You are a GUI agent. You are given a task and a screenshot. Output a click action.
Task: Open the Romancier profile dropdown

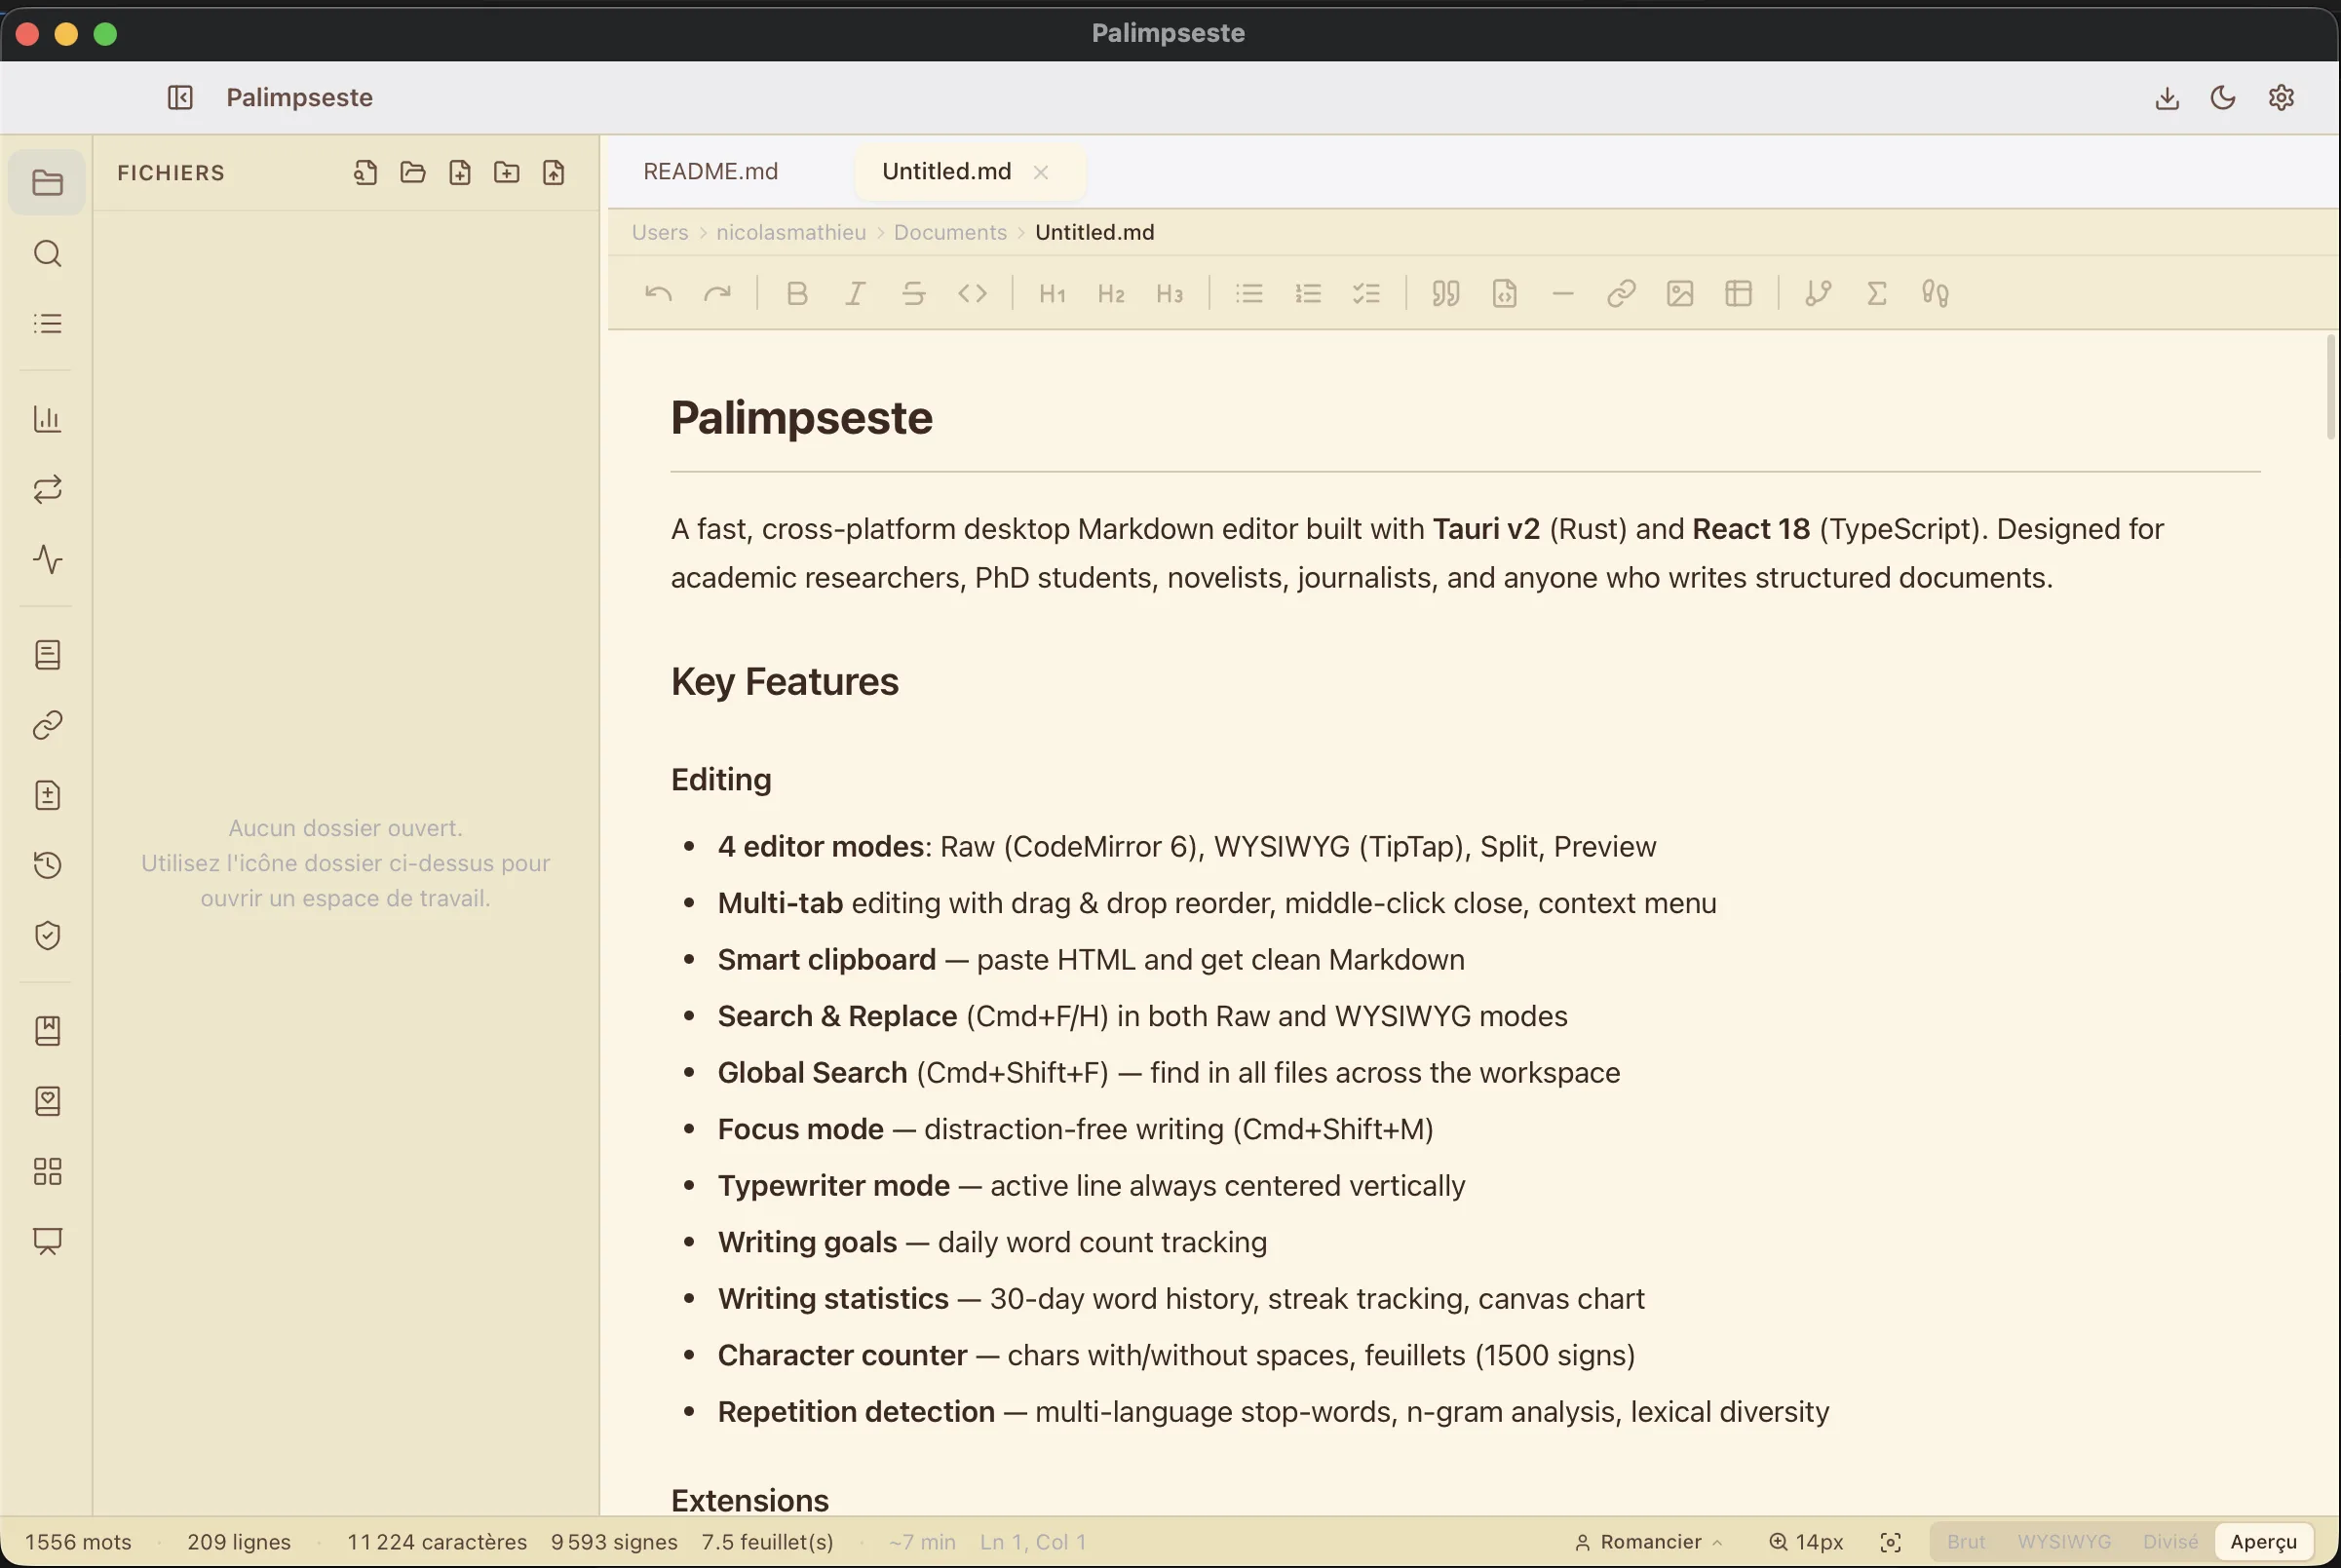click(1648, 1542)
